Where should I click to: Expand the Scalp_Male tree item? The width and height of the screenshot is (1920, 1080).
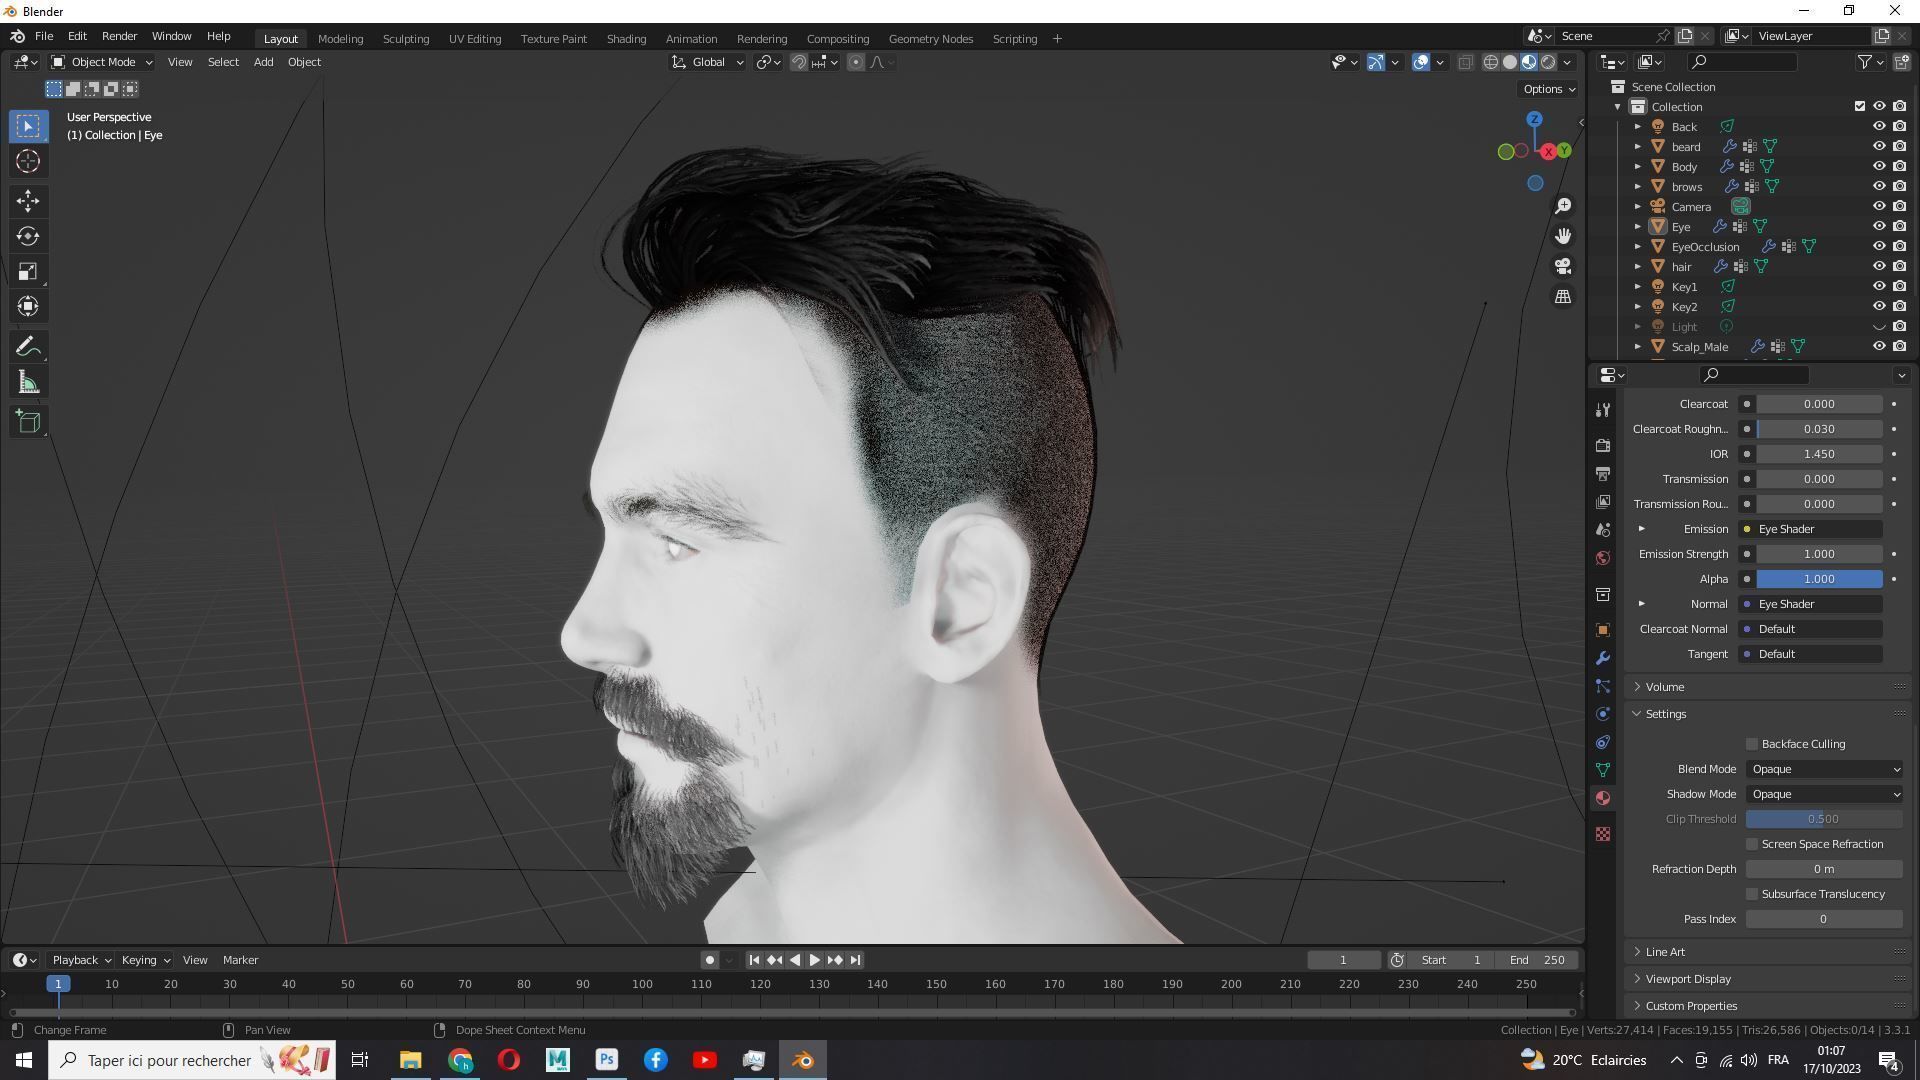pos(1638,347)
